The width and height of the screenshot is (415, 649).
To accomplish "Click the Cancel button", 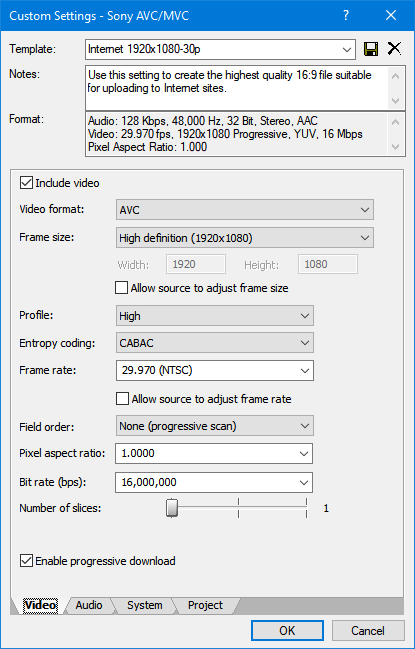I will coord(368,630).
